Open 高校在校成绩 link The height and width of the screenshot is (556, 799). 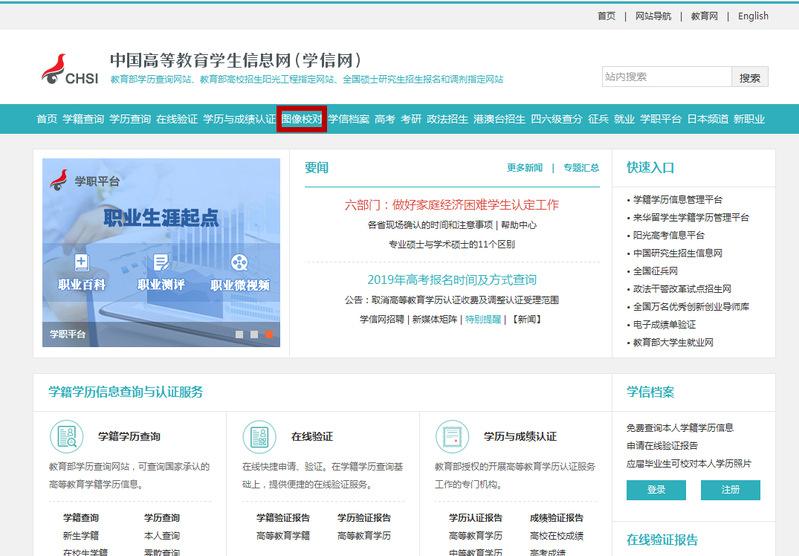(556, 536)
